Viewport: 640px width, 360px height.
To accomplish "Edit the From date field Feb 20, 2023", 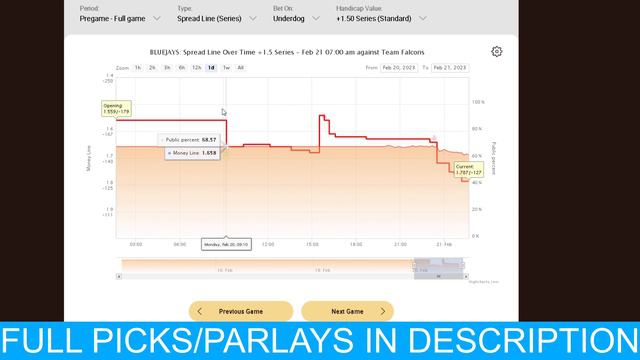I will pyautogui.click(x=399, y=68).
